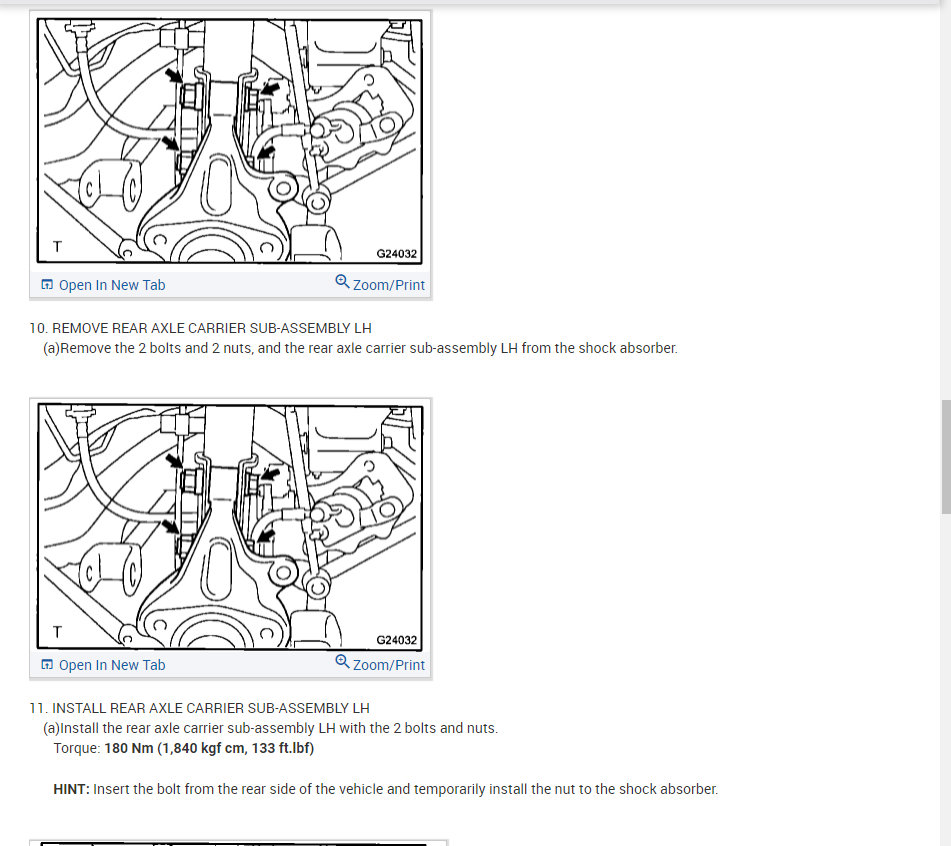The width and height of the screenshot is (951, 846).
Task: Click the magnifier icon under upper diagram
Action: 342,281
